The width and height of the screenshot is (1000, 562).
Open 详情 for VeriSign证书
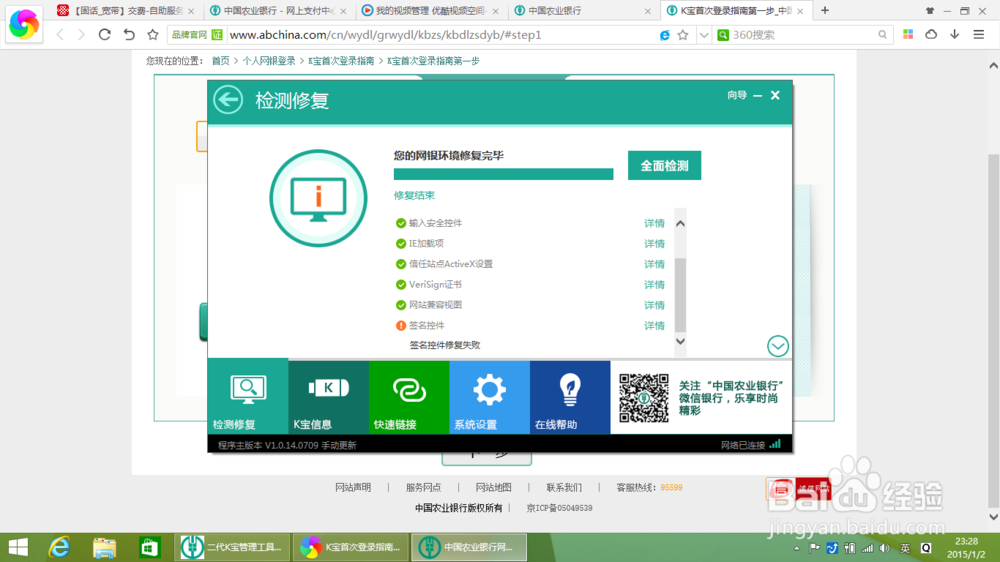[654, 285]
